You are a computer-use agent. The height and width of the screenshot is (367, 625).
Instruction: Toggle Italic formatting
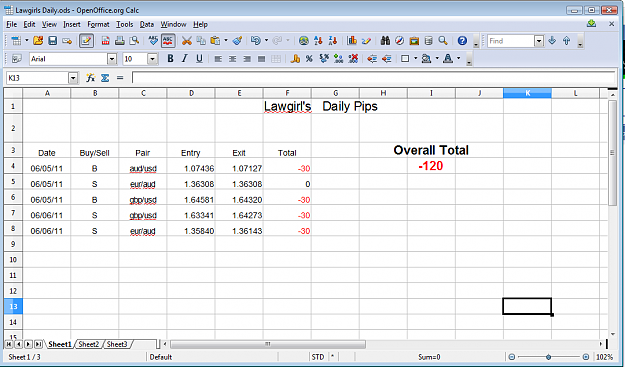185,59
